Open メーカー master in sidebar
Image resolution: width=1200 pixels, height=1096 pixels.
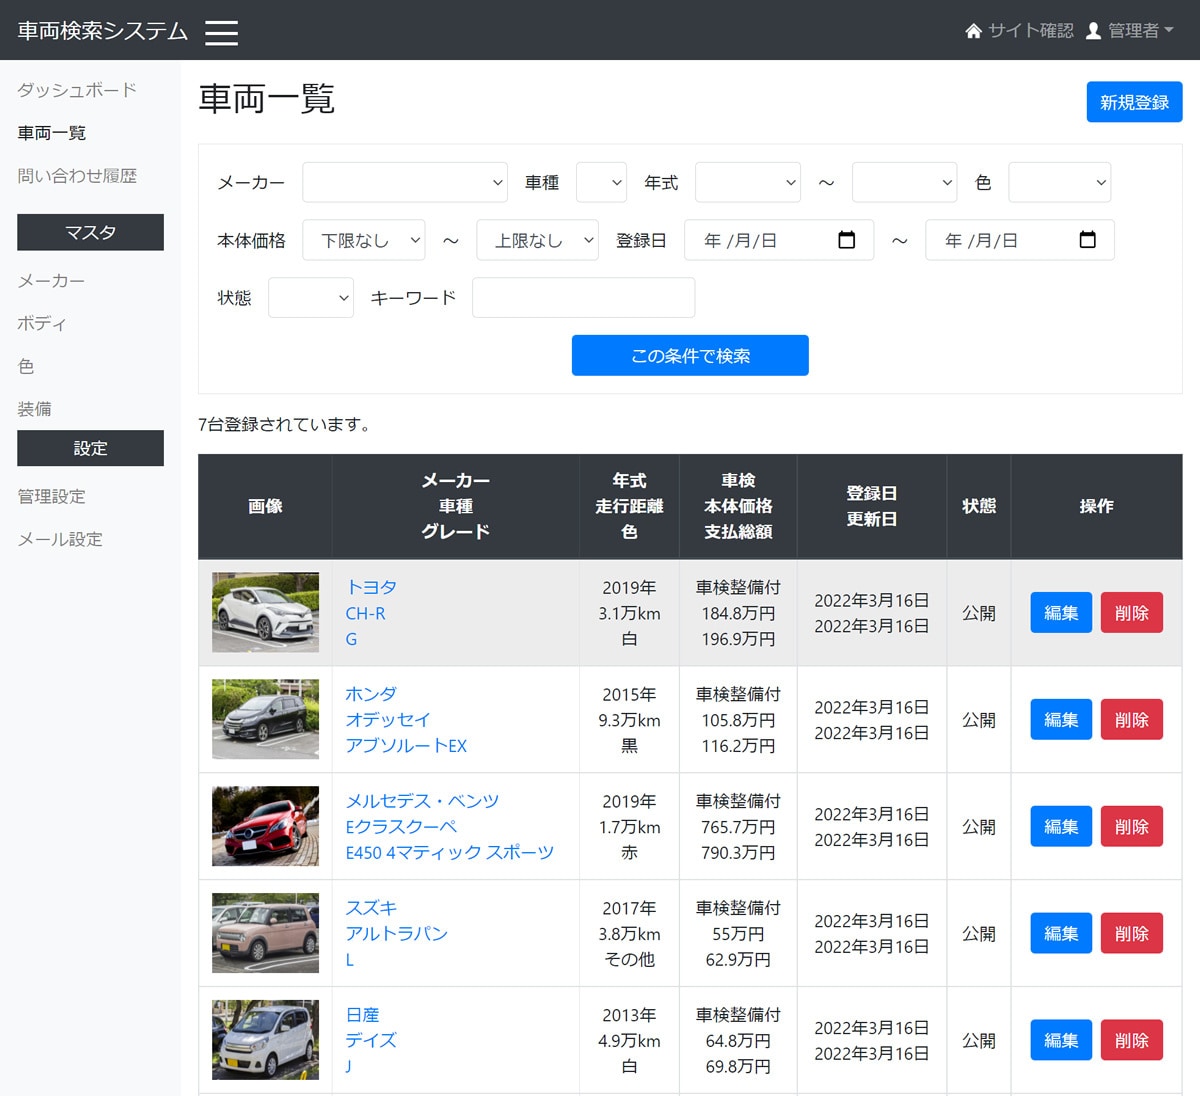tap(51, 281)
